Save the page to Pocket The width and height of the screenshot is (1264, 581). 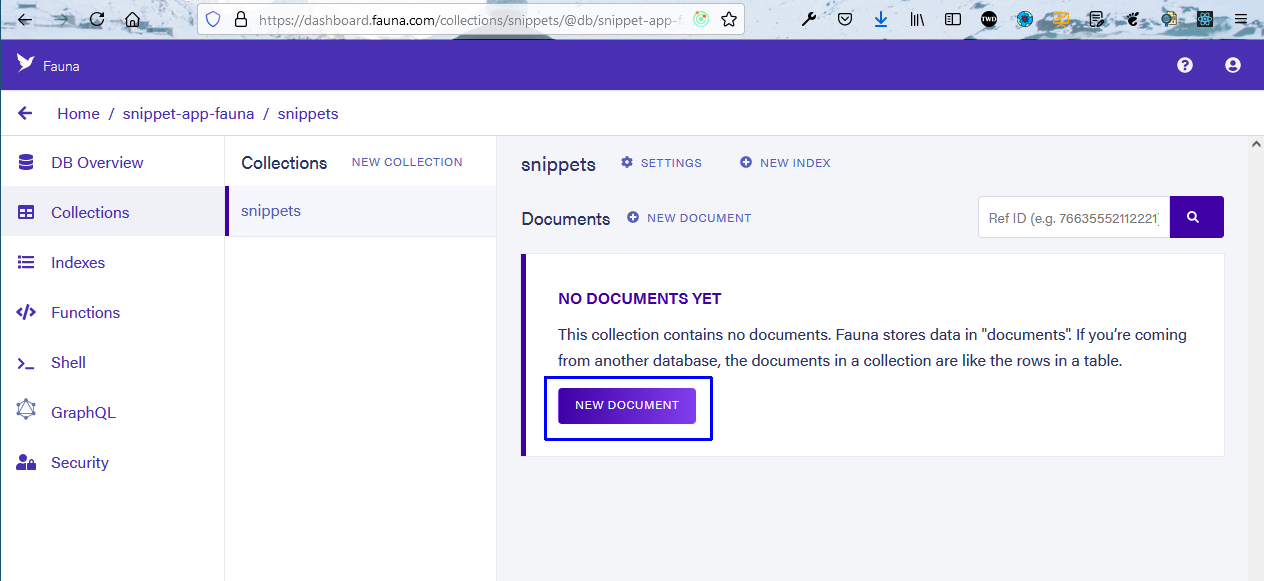pos(845,19)
